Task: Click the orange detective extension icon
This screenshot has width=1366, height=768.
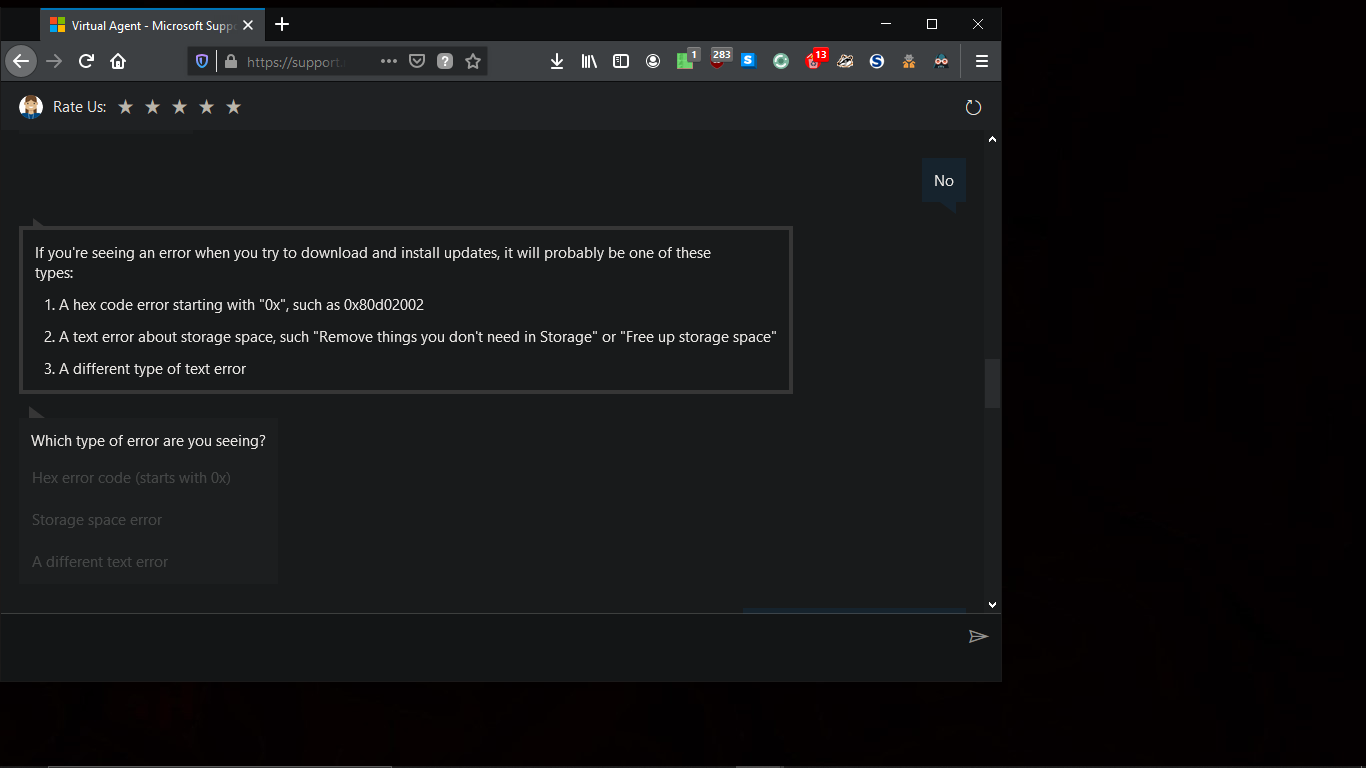Action: click(x=909, y=61)
